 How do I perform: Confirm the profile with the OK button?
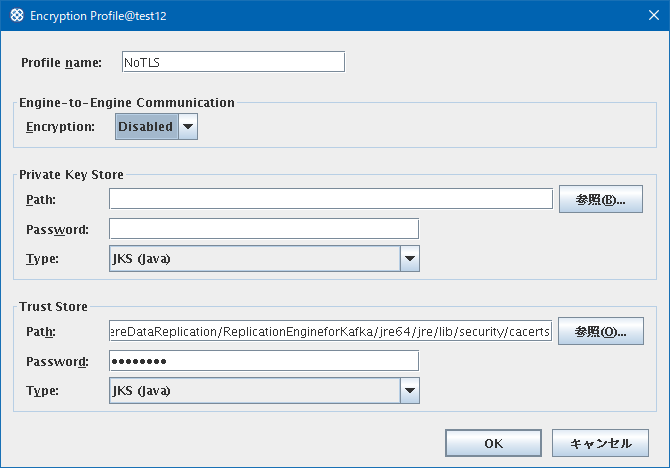[x=494, y=443]
